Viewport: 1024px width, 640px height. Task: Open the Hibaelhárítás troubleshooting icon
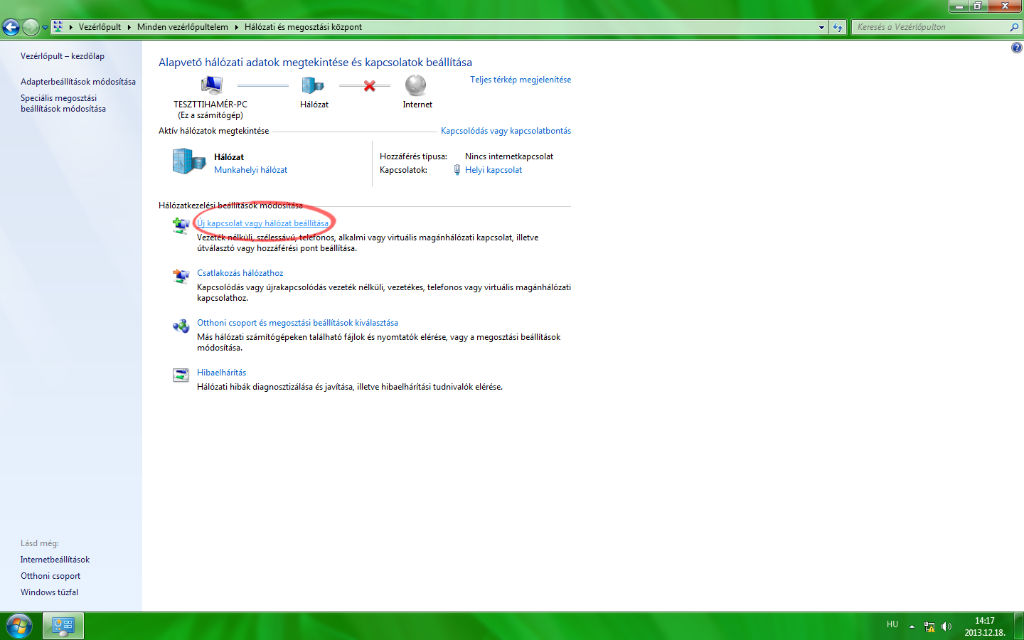(181, 375)
